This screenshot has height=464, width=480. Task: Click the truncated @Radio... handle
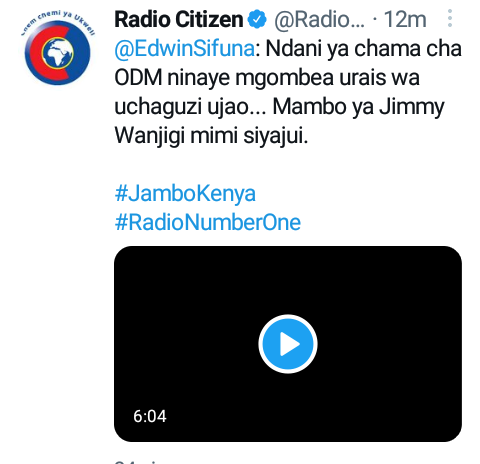[319, 20]
